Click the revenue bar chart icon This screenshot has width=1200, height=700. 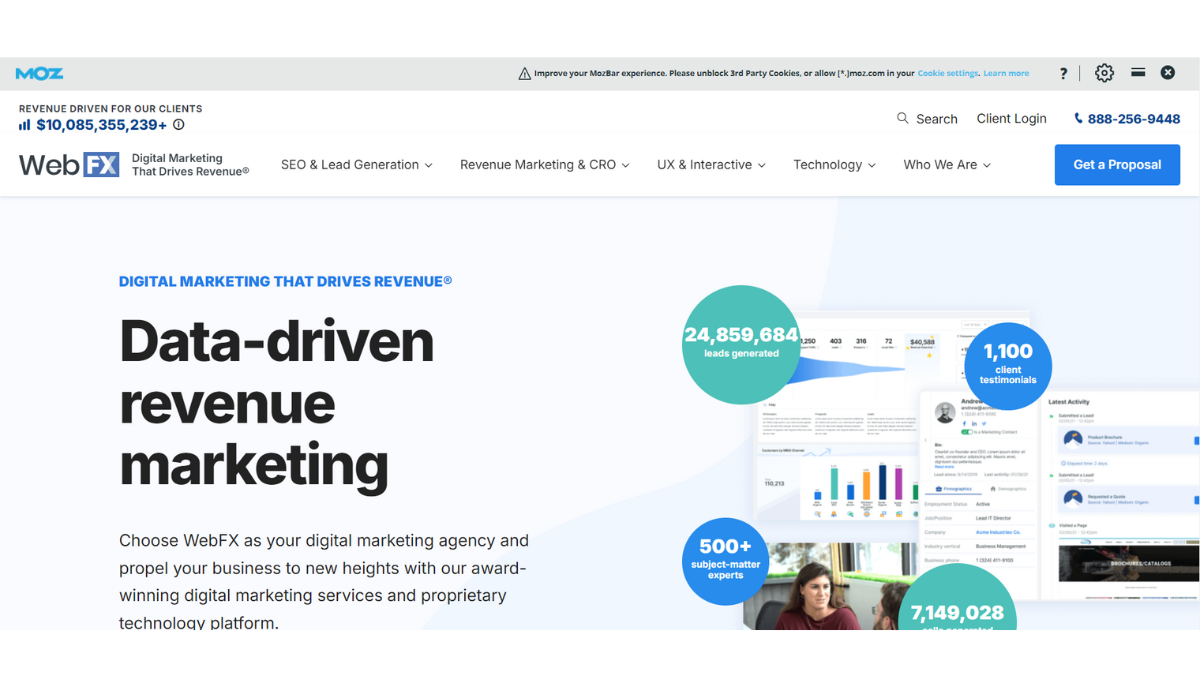25,125
